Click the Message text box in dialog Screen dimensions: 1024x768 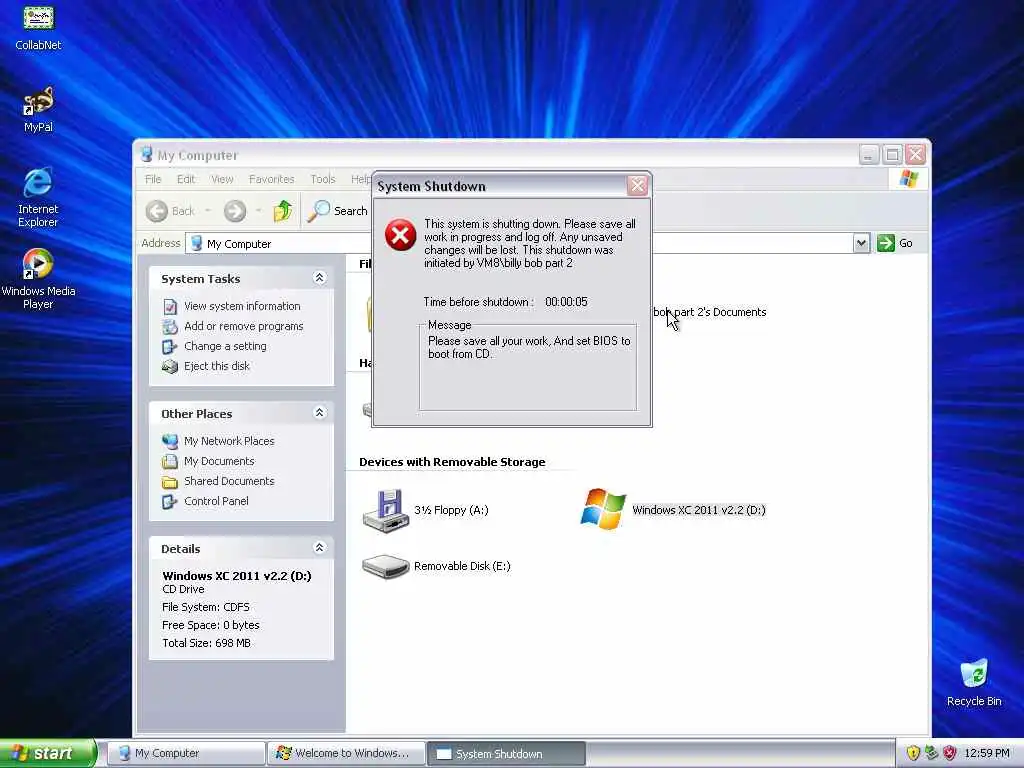(x=528, y=368)
